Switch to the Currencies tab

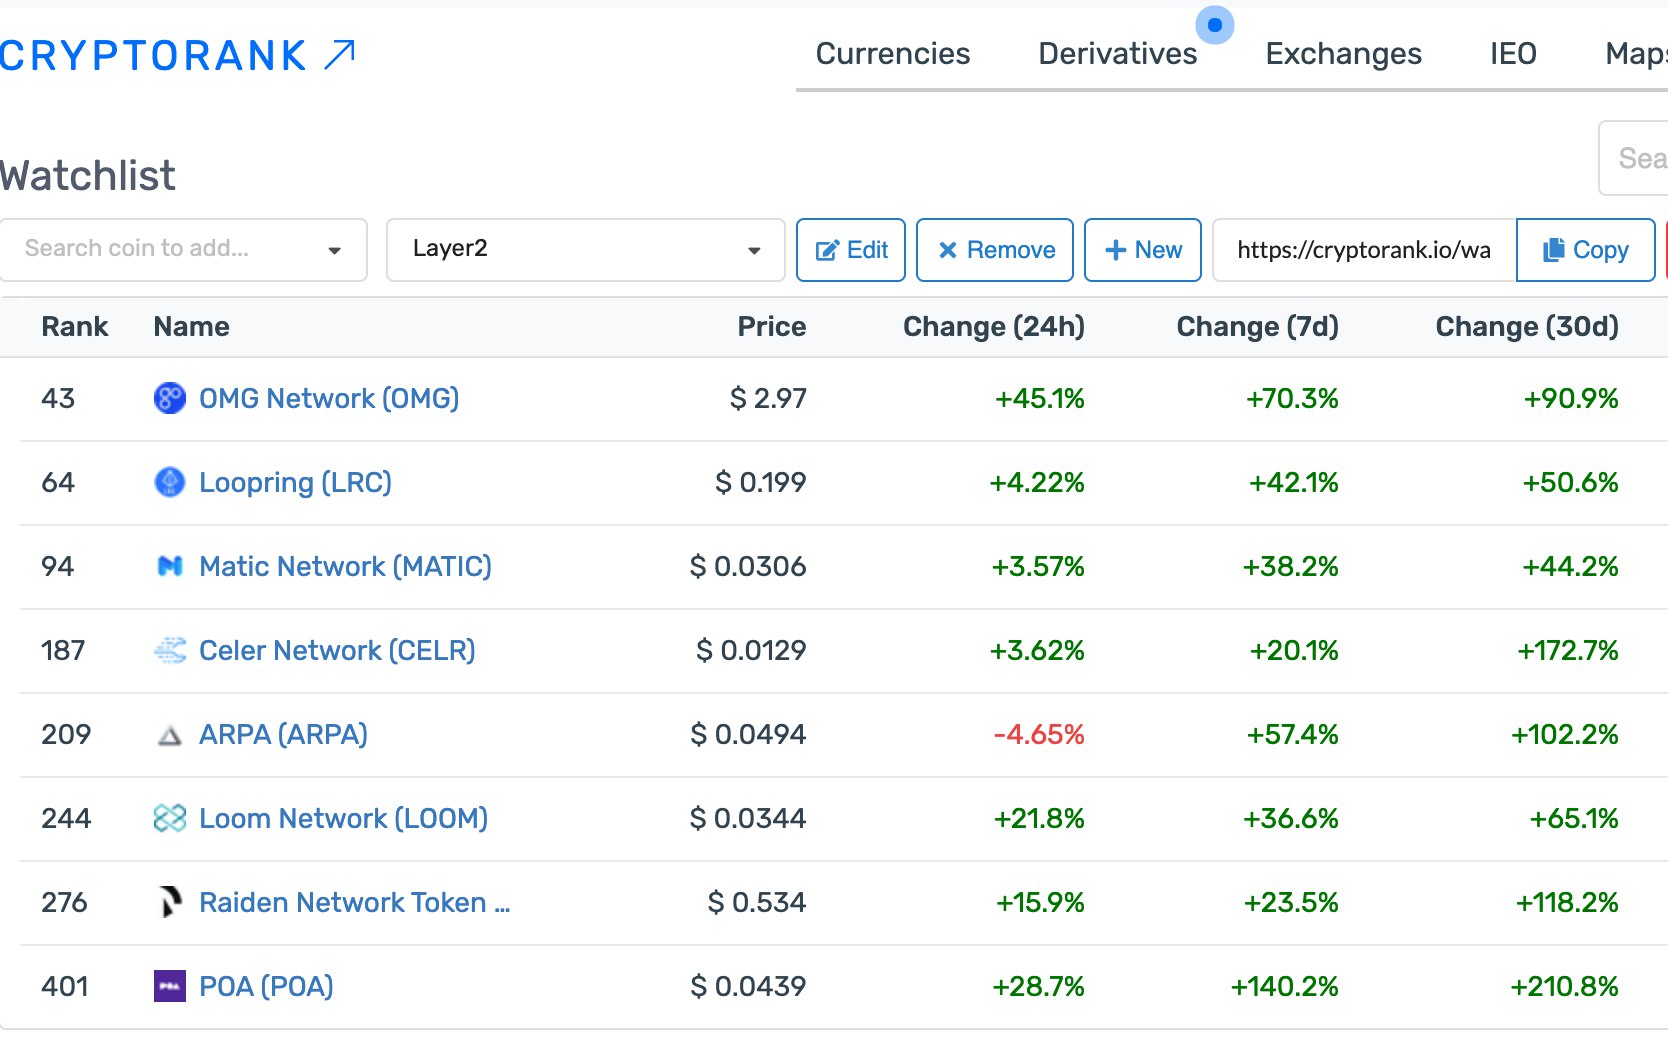click(892, 54)
